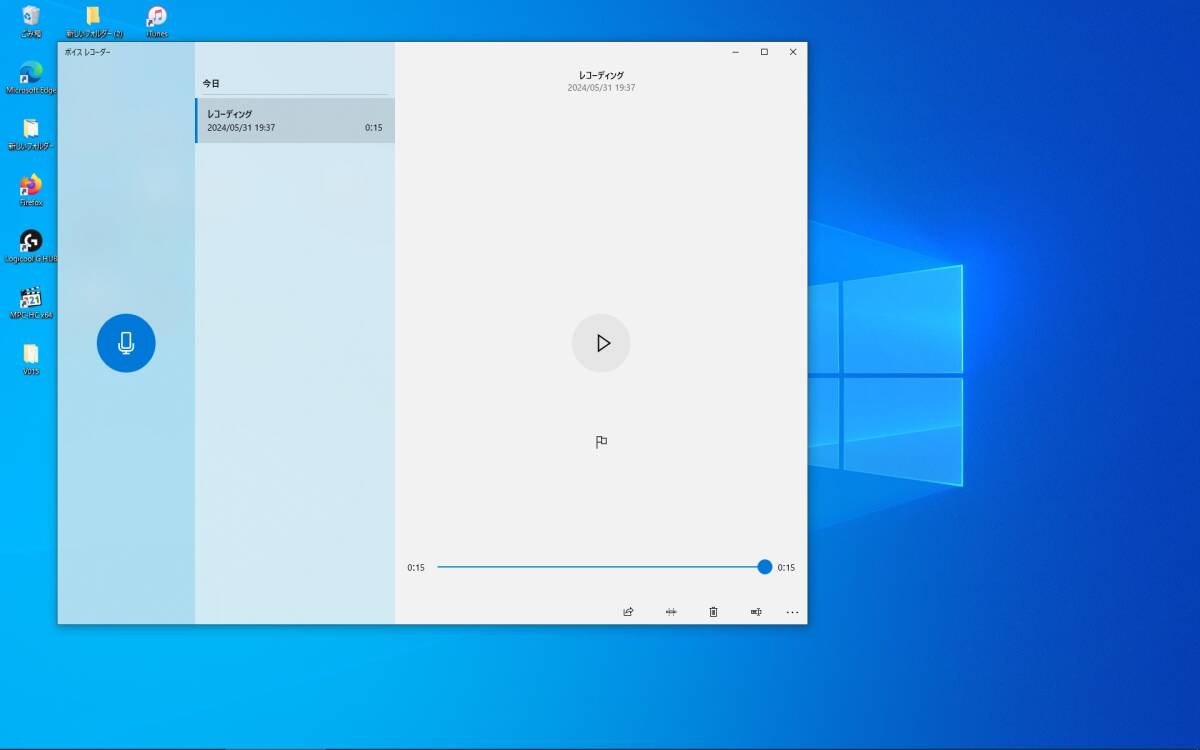Image resolution: width=1200 pixels, height=750 pixels.
Task: Select the V015 desktop folder
Action: (x=31, y=359)
